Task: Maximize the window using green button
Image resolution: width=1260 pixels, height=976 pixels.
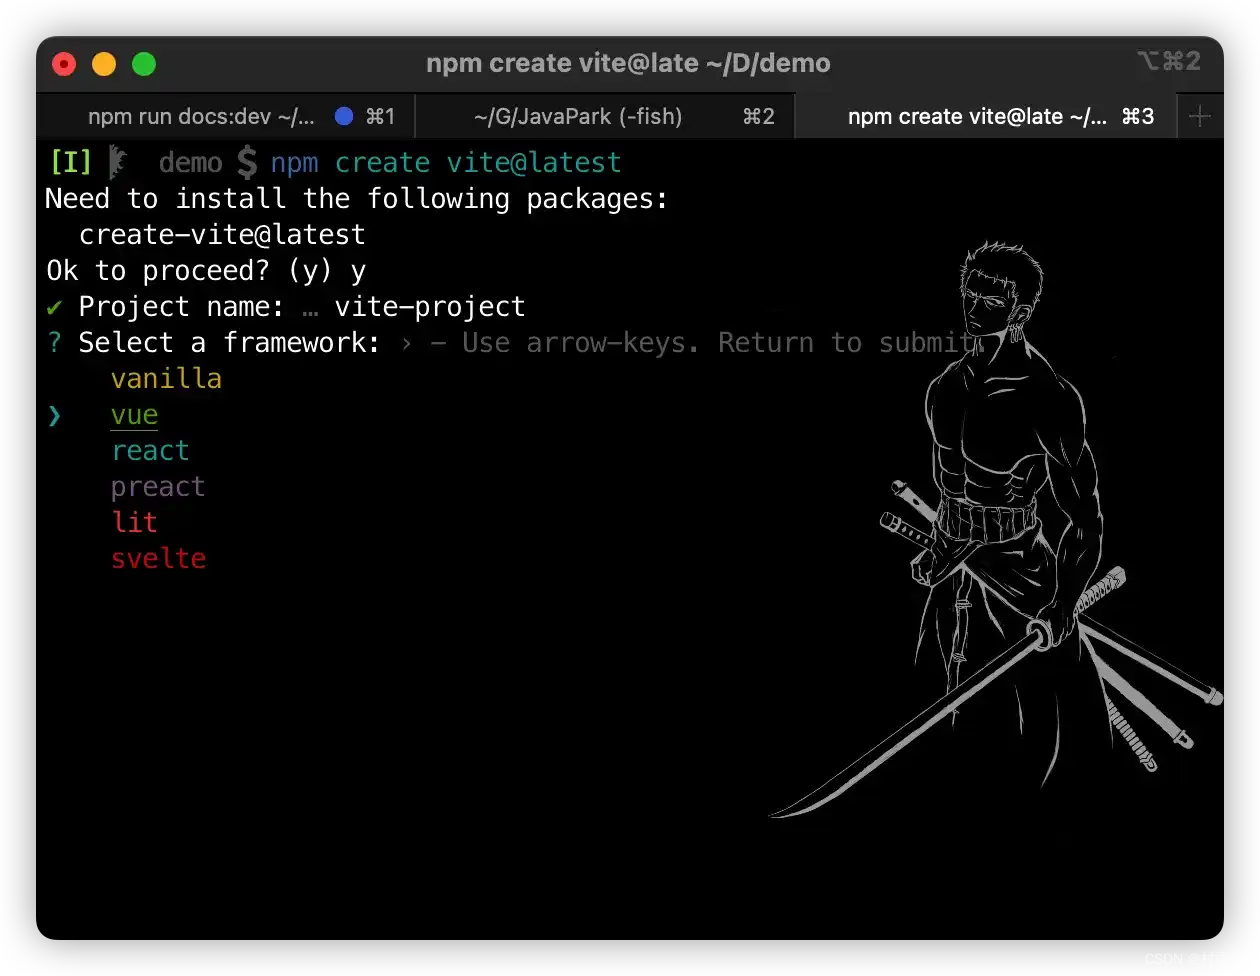Action: pyautogui.click(x=144, y=64)
